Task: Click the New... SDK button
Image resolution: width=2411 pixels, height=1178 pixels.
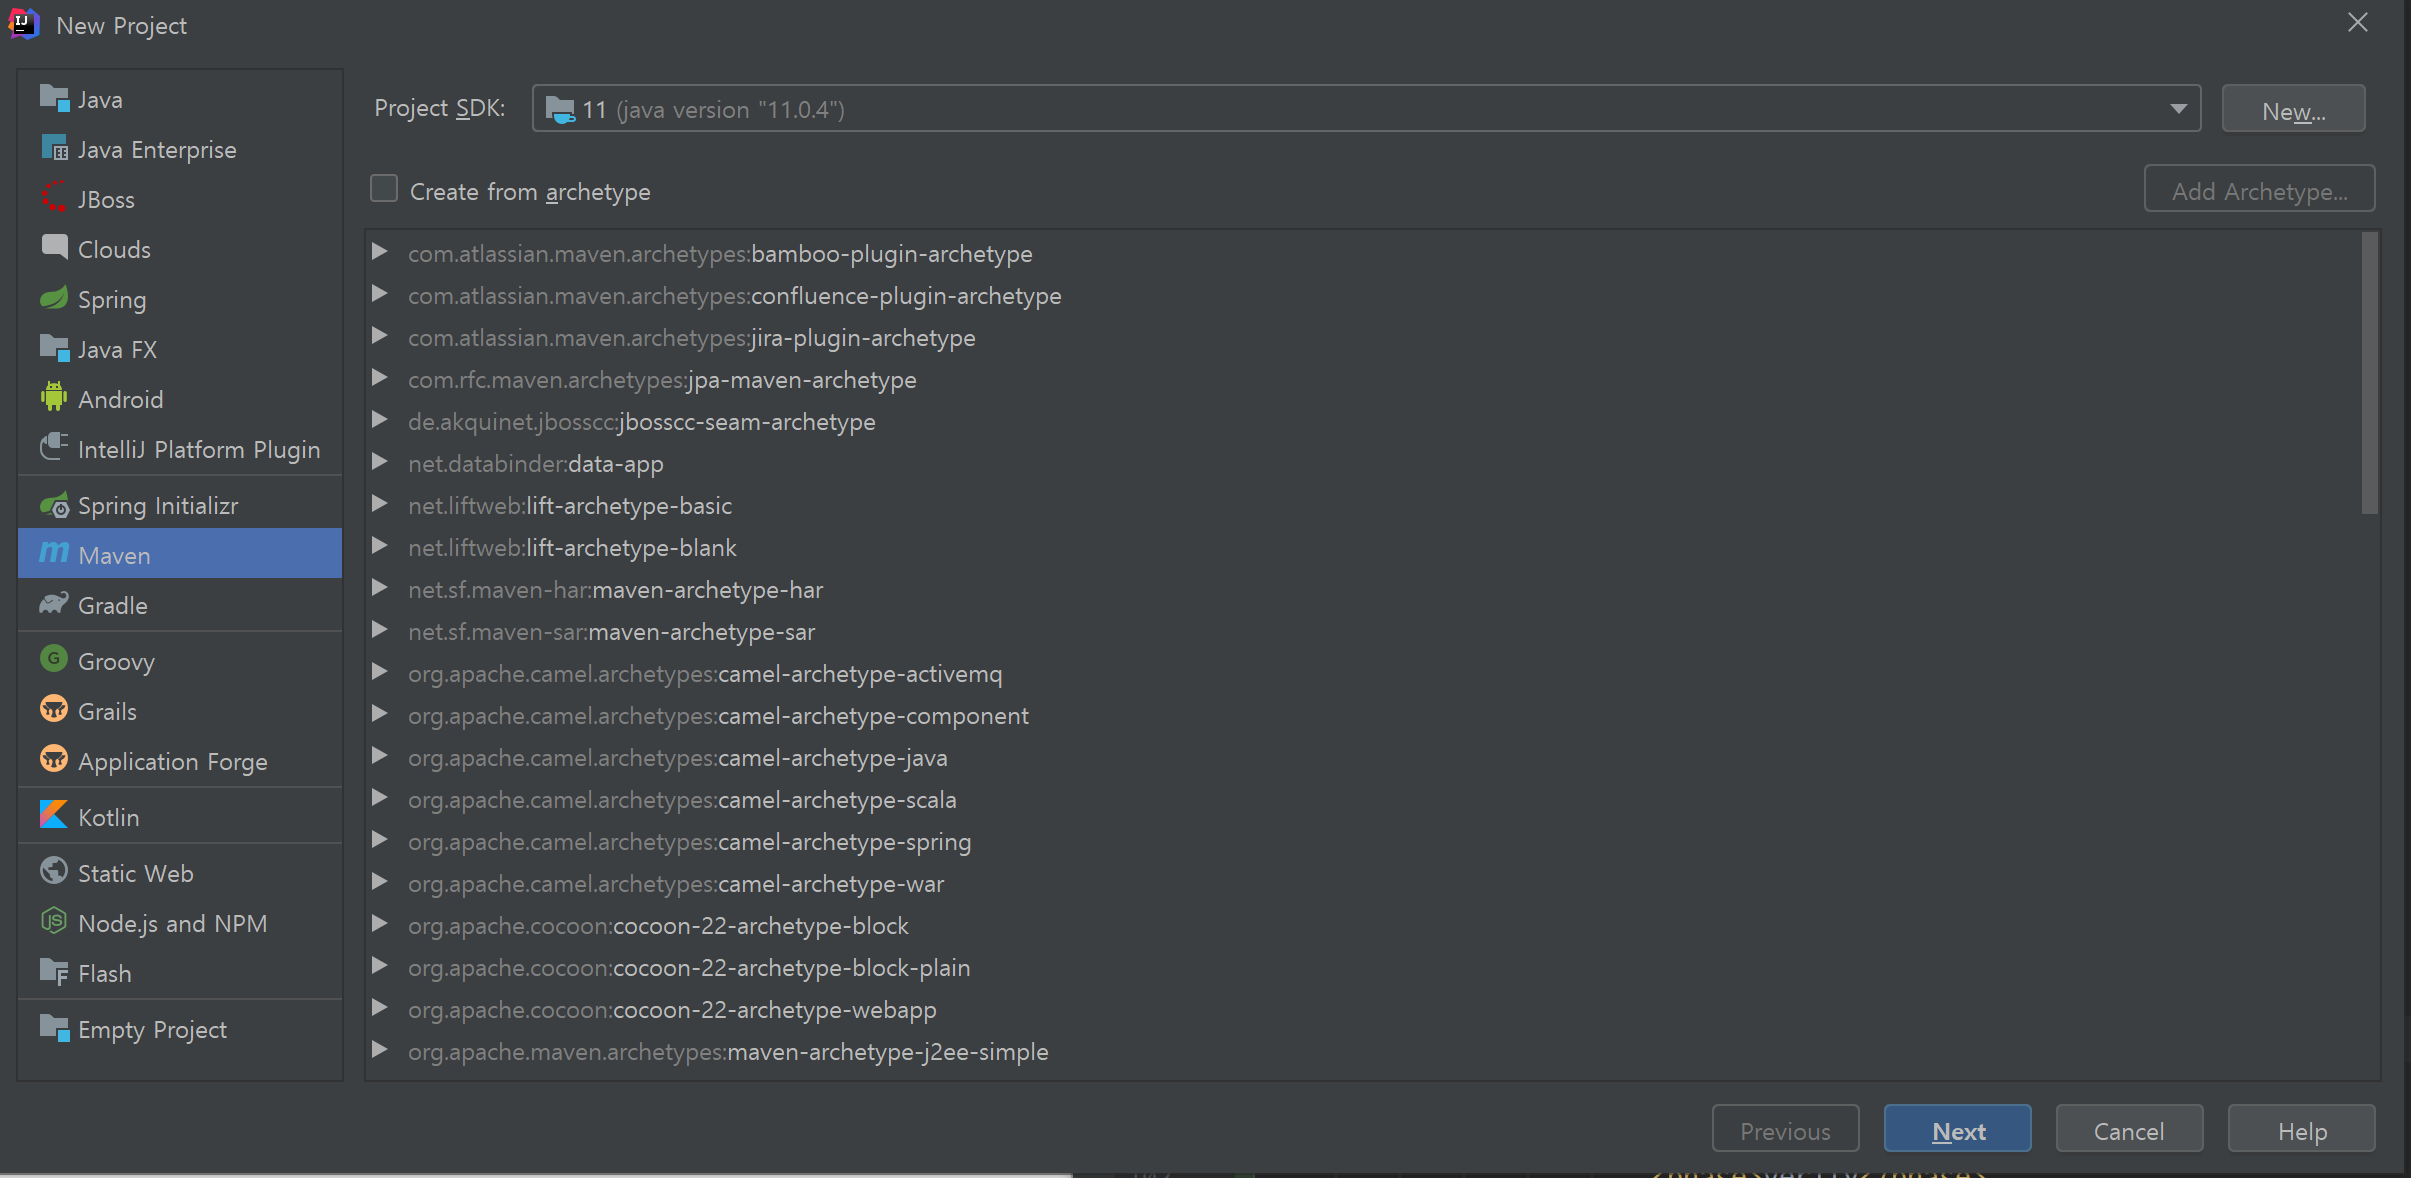Action: [x=2293, y=110]
